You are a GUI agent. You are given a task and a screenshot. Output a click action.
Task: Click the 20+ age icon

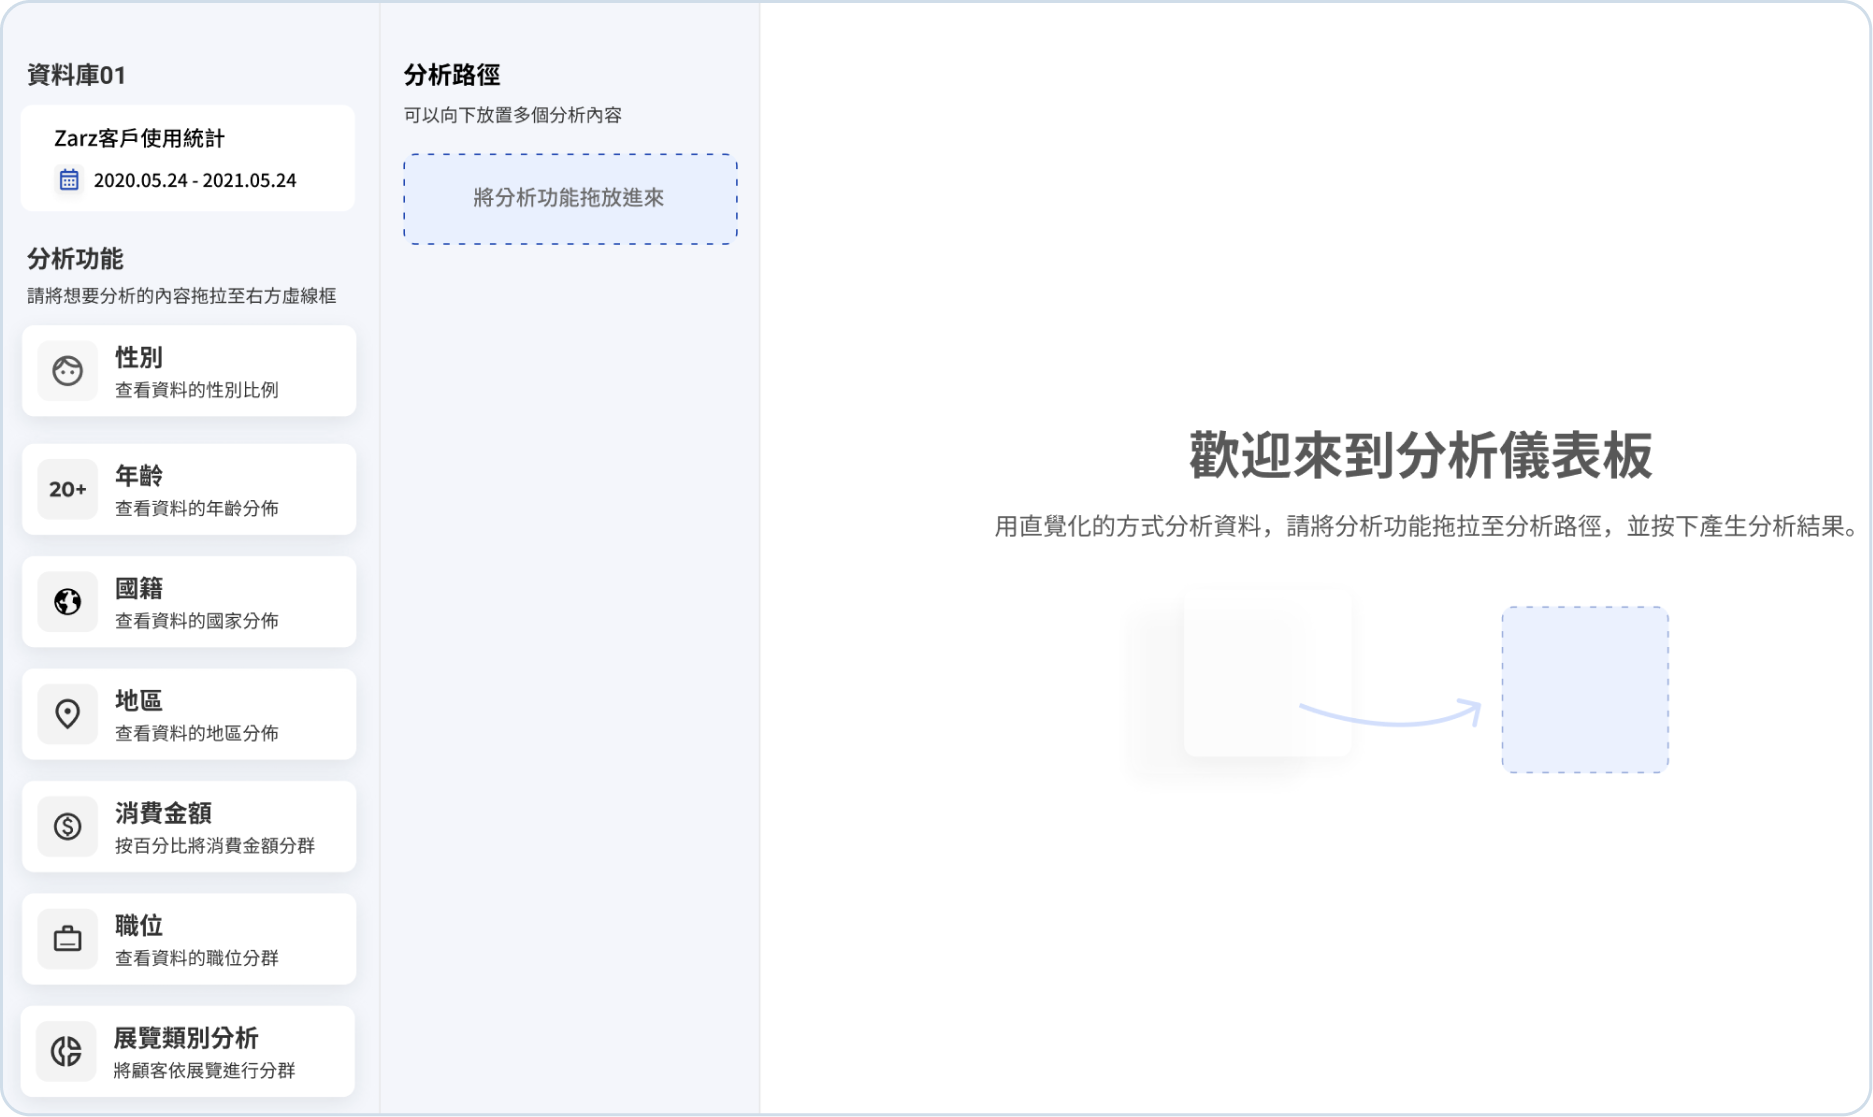[67, 489]
